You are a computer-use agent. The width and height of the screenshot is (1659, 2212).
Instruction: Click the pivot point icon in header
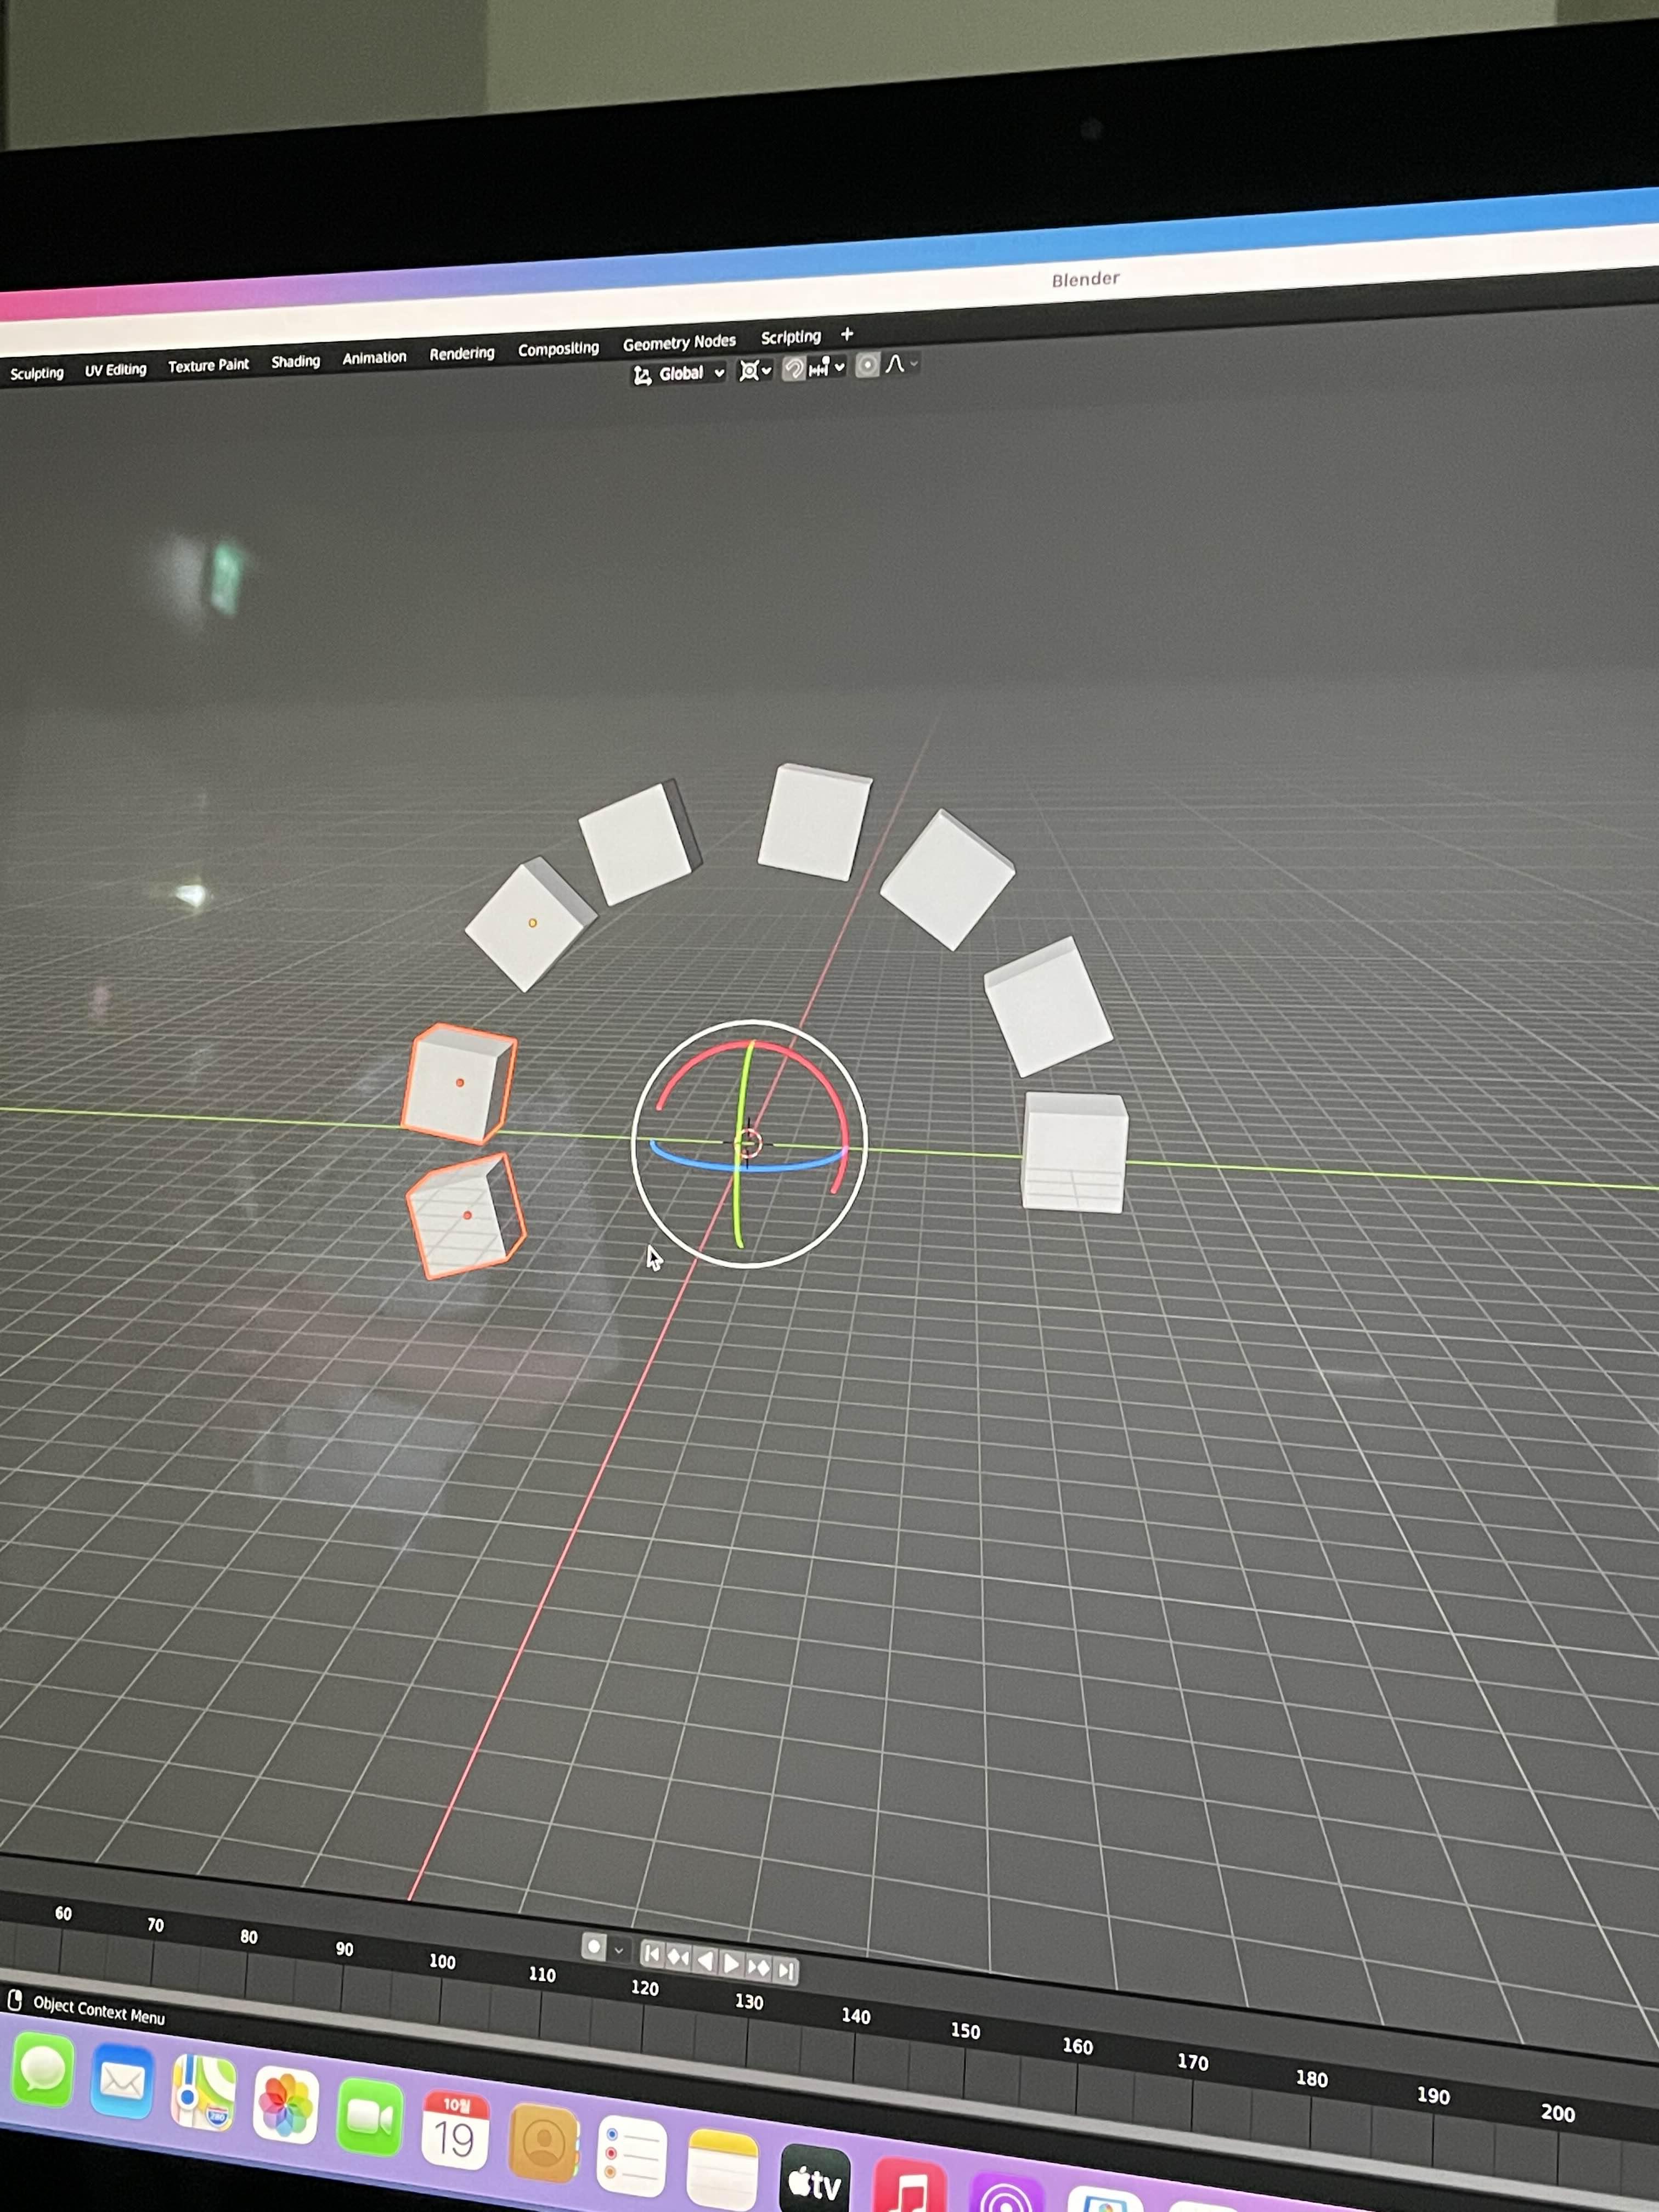(749, 371)
